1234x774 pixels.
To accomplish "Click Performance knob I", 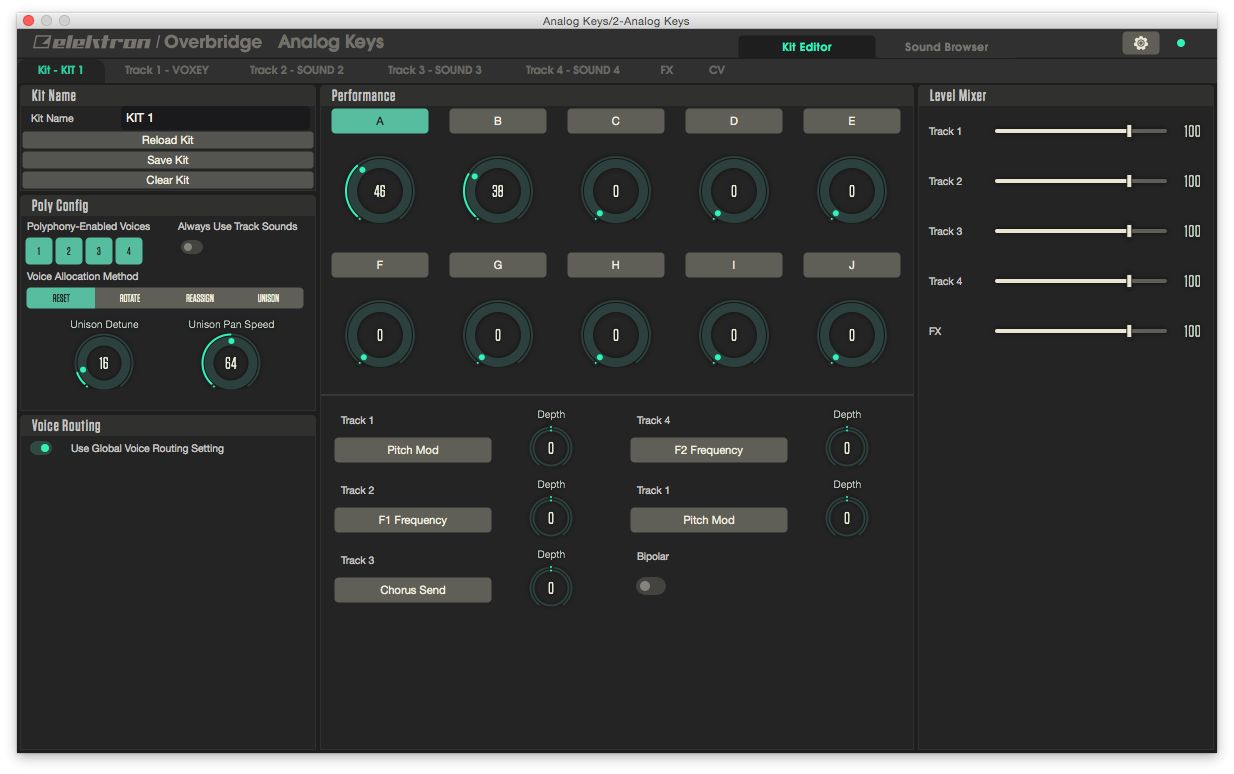I will click(734, 335).
